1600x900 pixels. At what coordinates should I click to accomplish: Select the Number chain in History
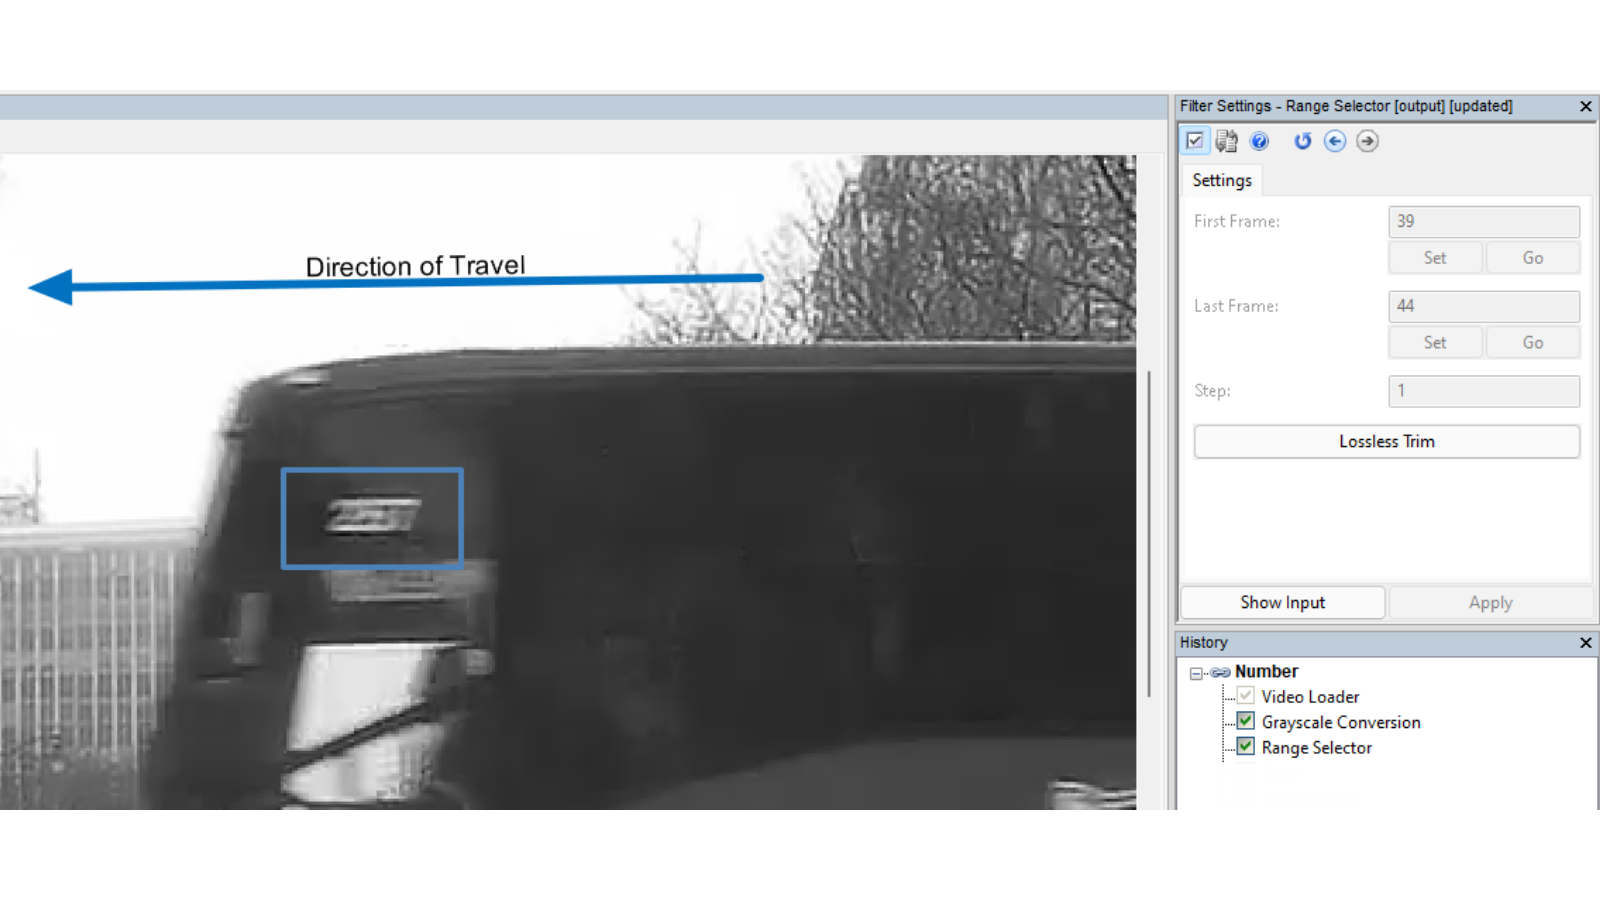1266,672
